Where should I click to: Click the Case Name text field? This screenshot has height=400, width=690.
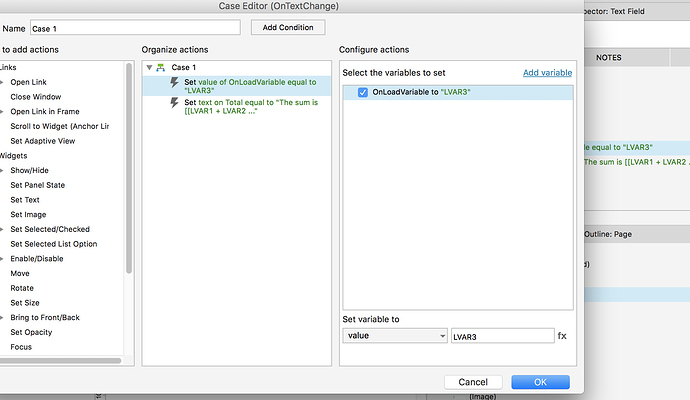click(135, 28)
